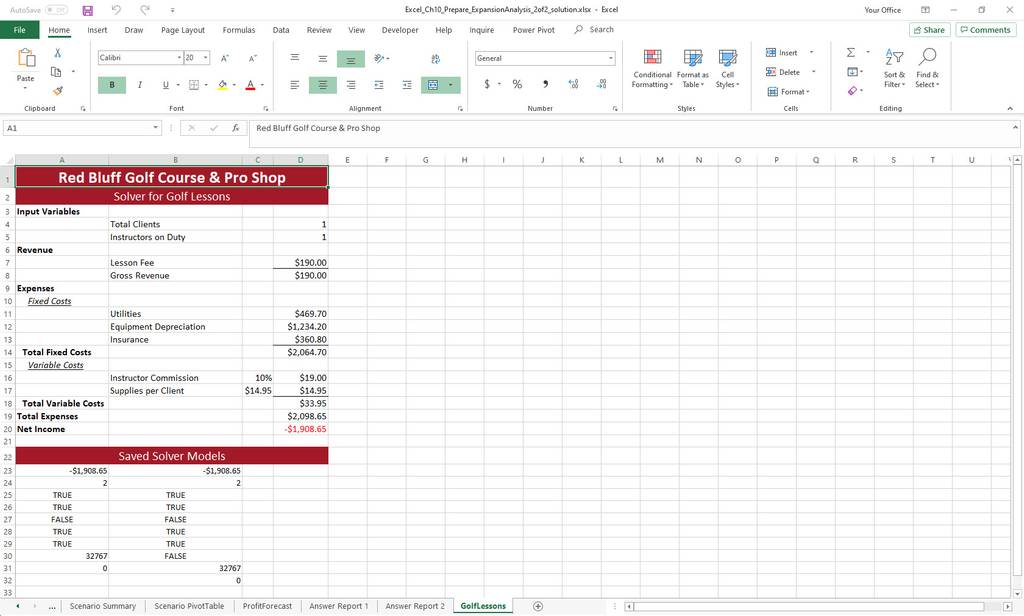1024x616 pixels.
Task: Expand the formula bar
Action: tap(1015, 127)
